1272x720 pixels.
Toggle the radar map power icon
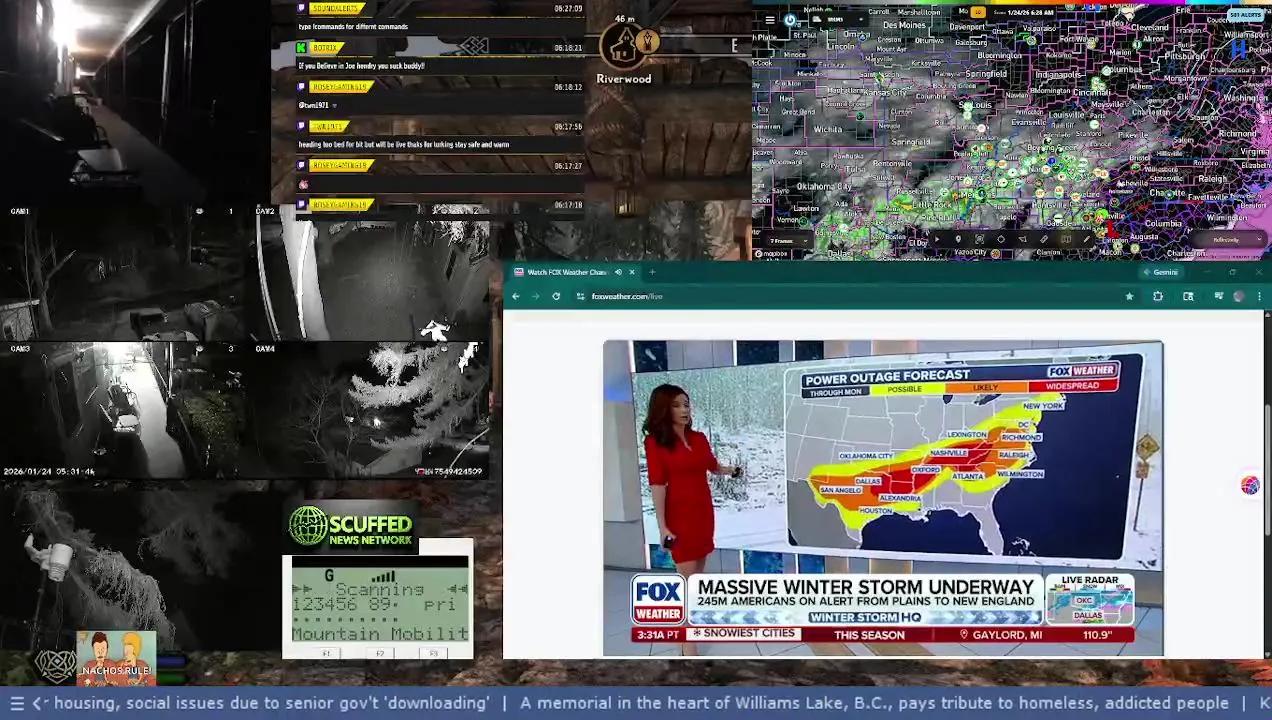click(x=790, y=19)
